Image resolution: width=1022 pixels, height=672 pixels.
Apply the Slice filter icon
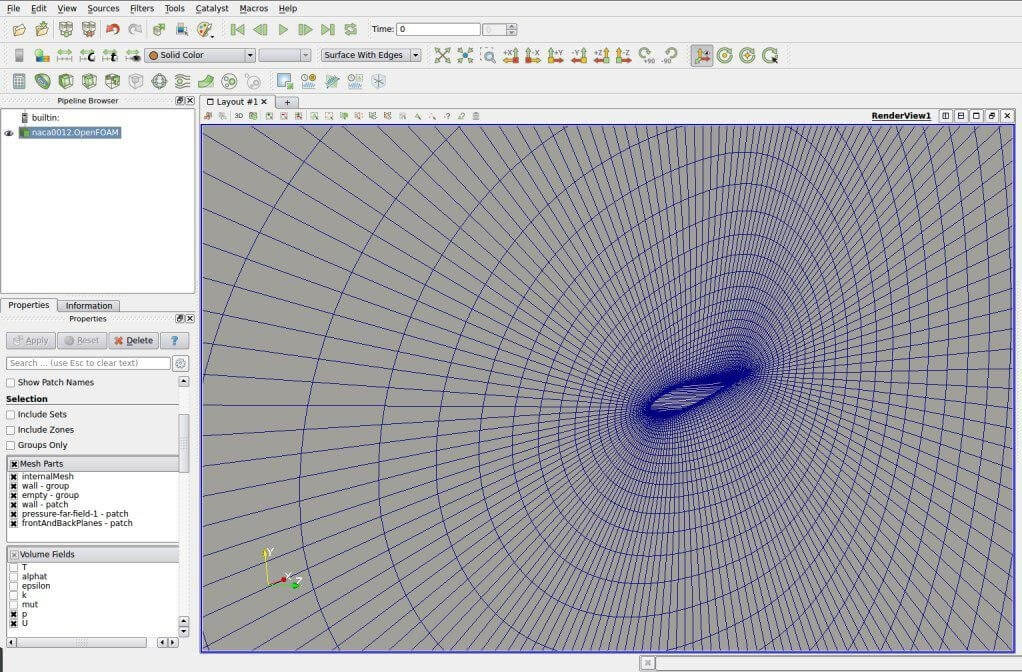(89, 81)
